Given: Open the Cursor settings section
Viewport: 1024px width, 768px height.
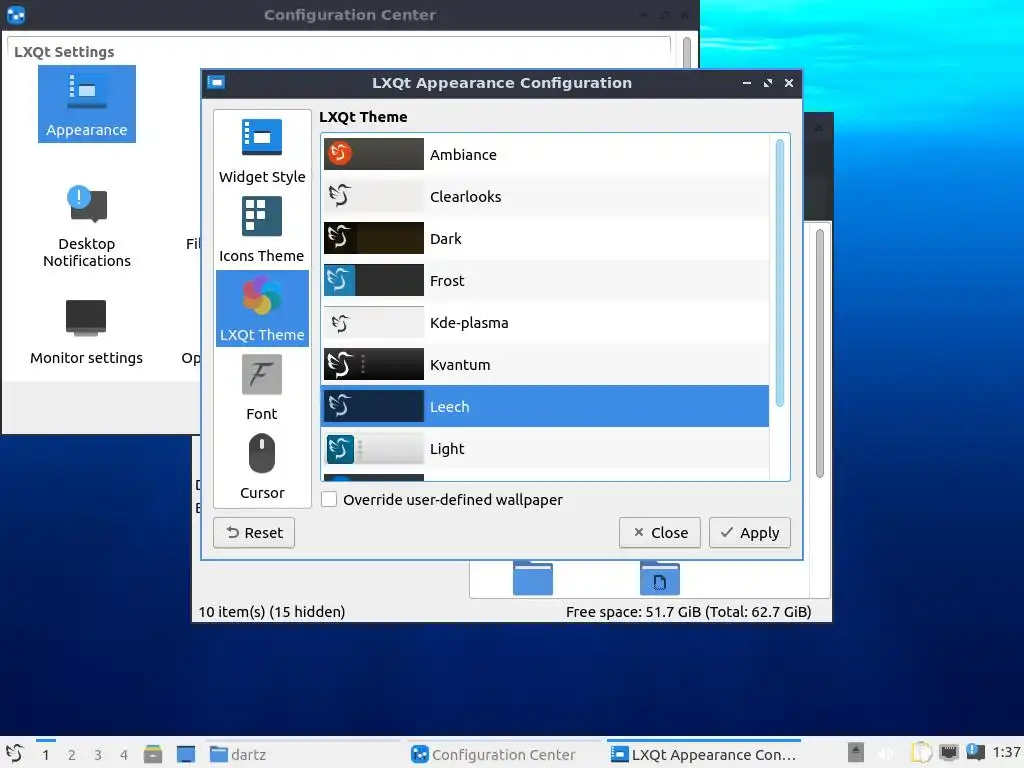Looking at the screenshot, I should [262, 466].
